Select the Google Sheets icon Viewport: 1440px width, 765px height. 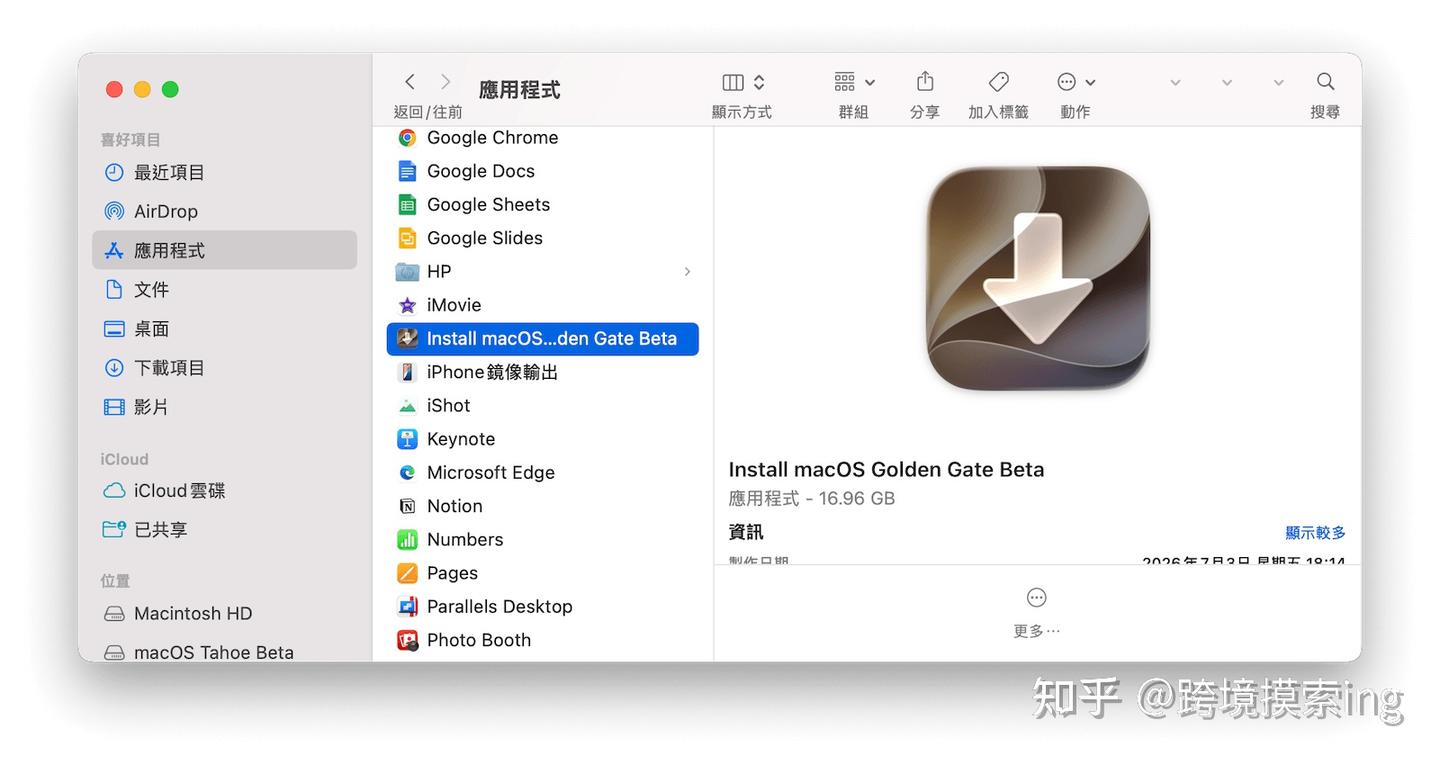pos(407,205)
